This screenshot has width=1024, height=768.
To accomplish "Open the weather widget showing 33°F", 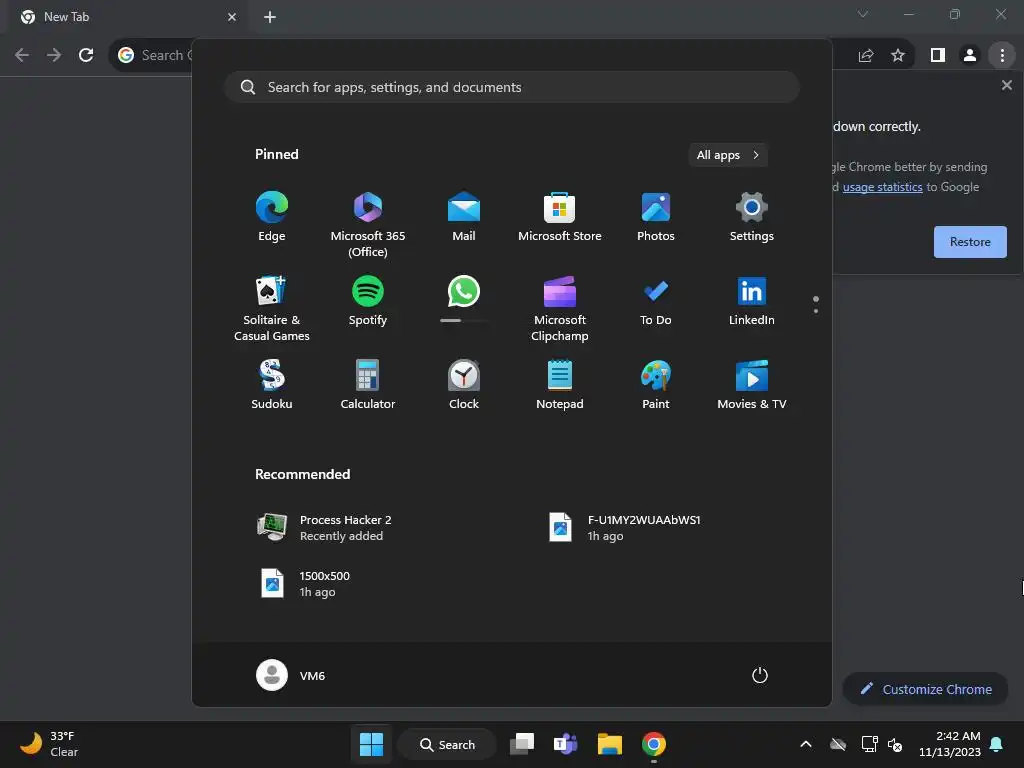I will pyautogui.click(x=50, y=744).
